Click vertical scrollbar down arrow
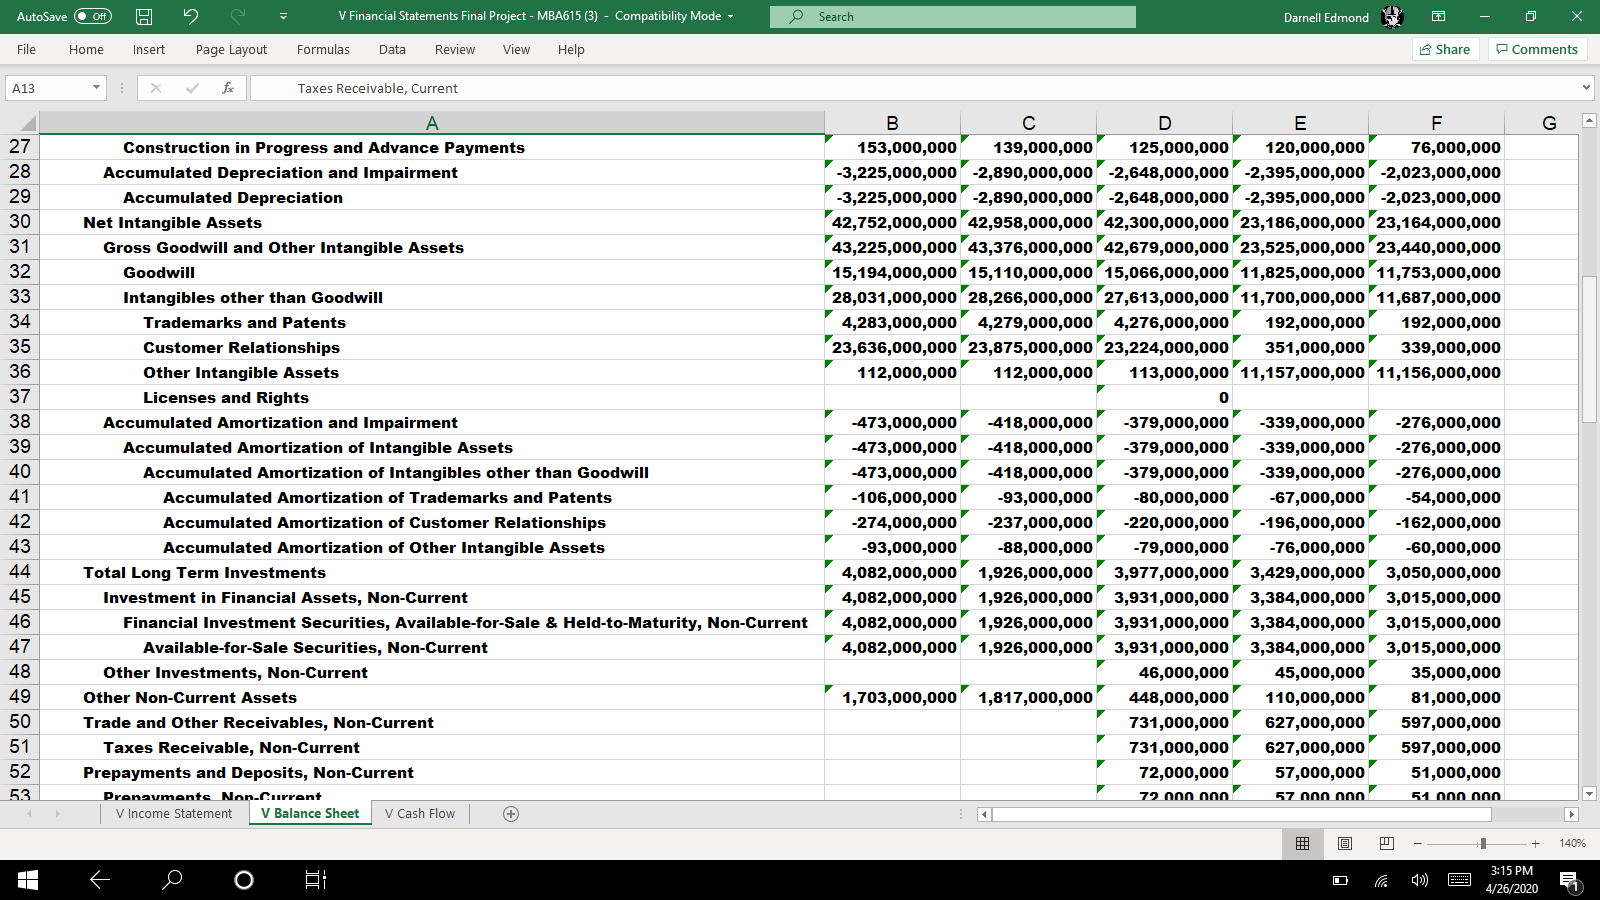Image resolution: width=1600 pixels, height=900 pixels. click(1589, 793)
